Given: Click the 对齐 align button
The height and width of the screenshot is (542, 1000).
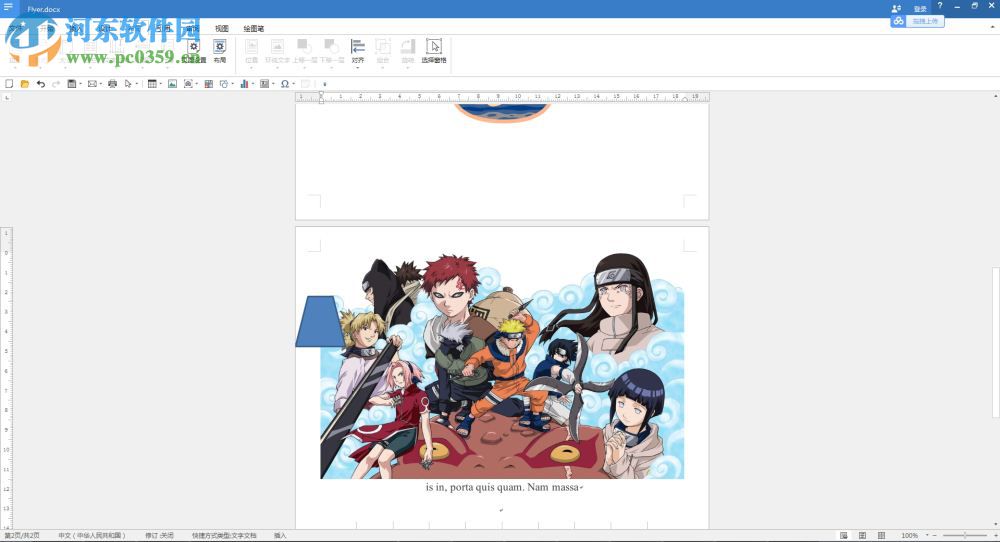Looking at the screenshot, I should tap(358, 51).
